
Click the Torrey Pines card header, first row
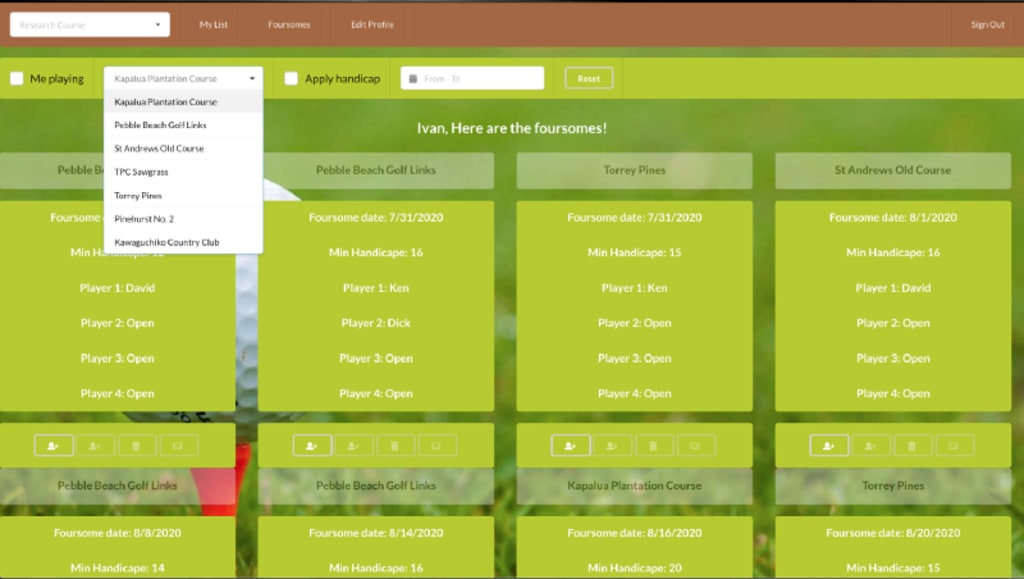(634, 170)
